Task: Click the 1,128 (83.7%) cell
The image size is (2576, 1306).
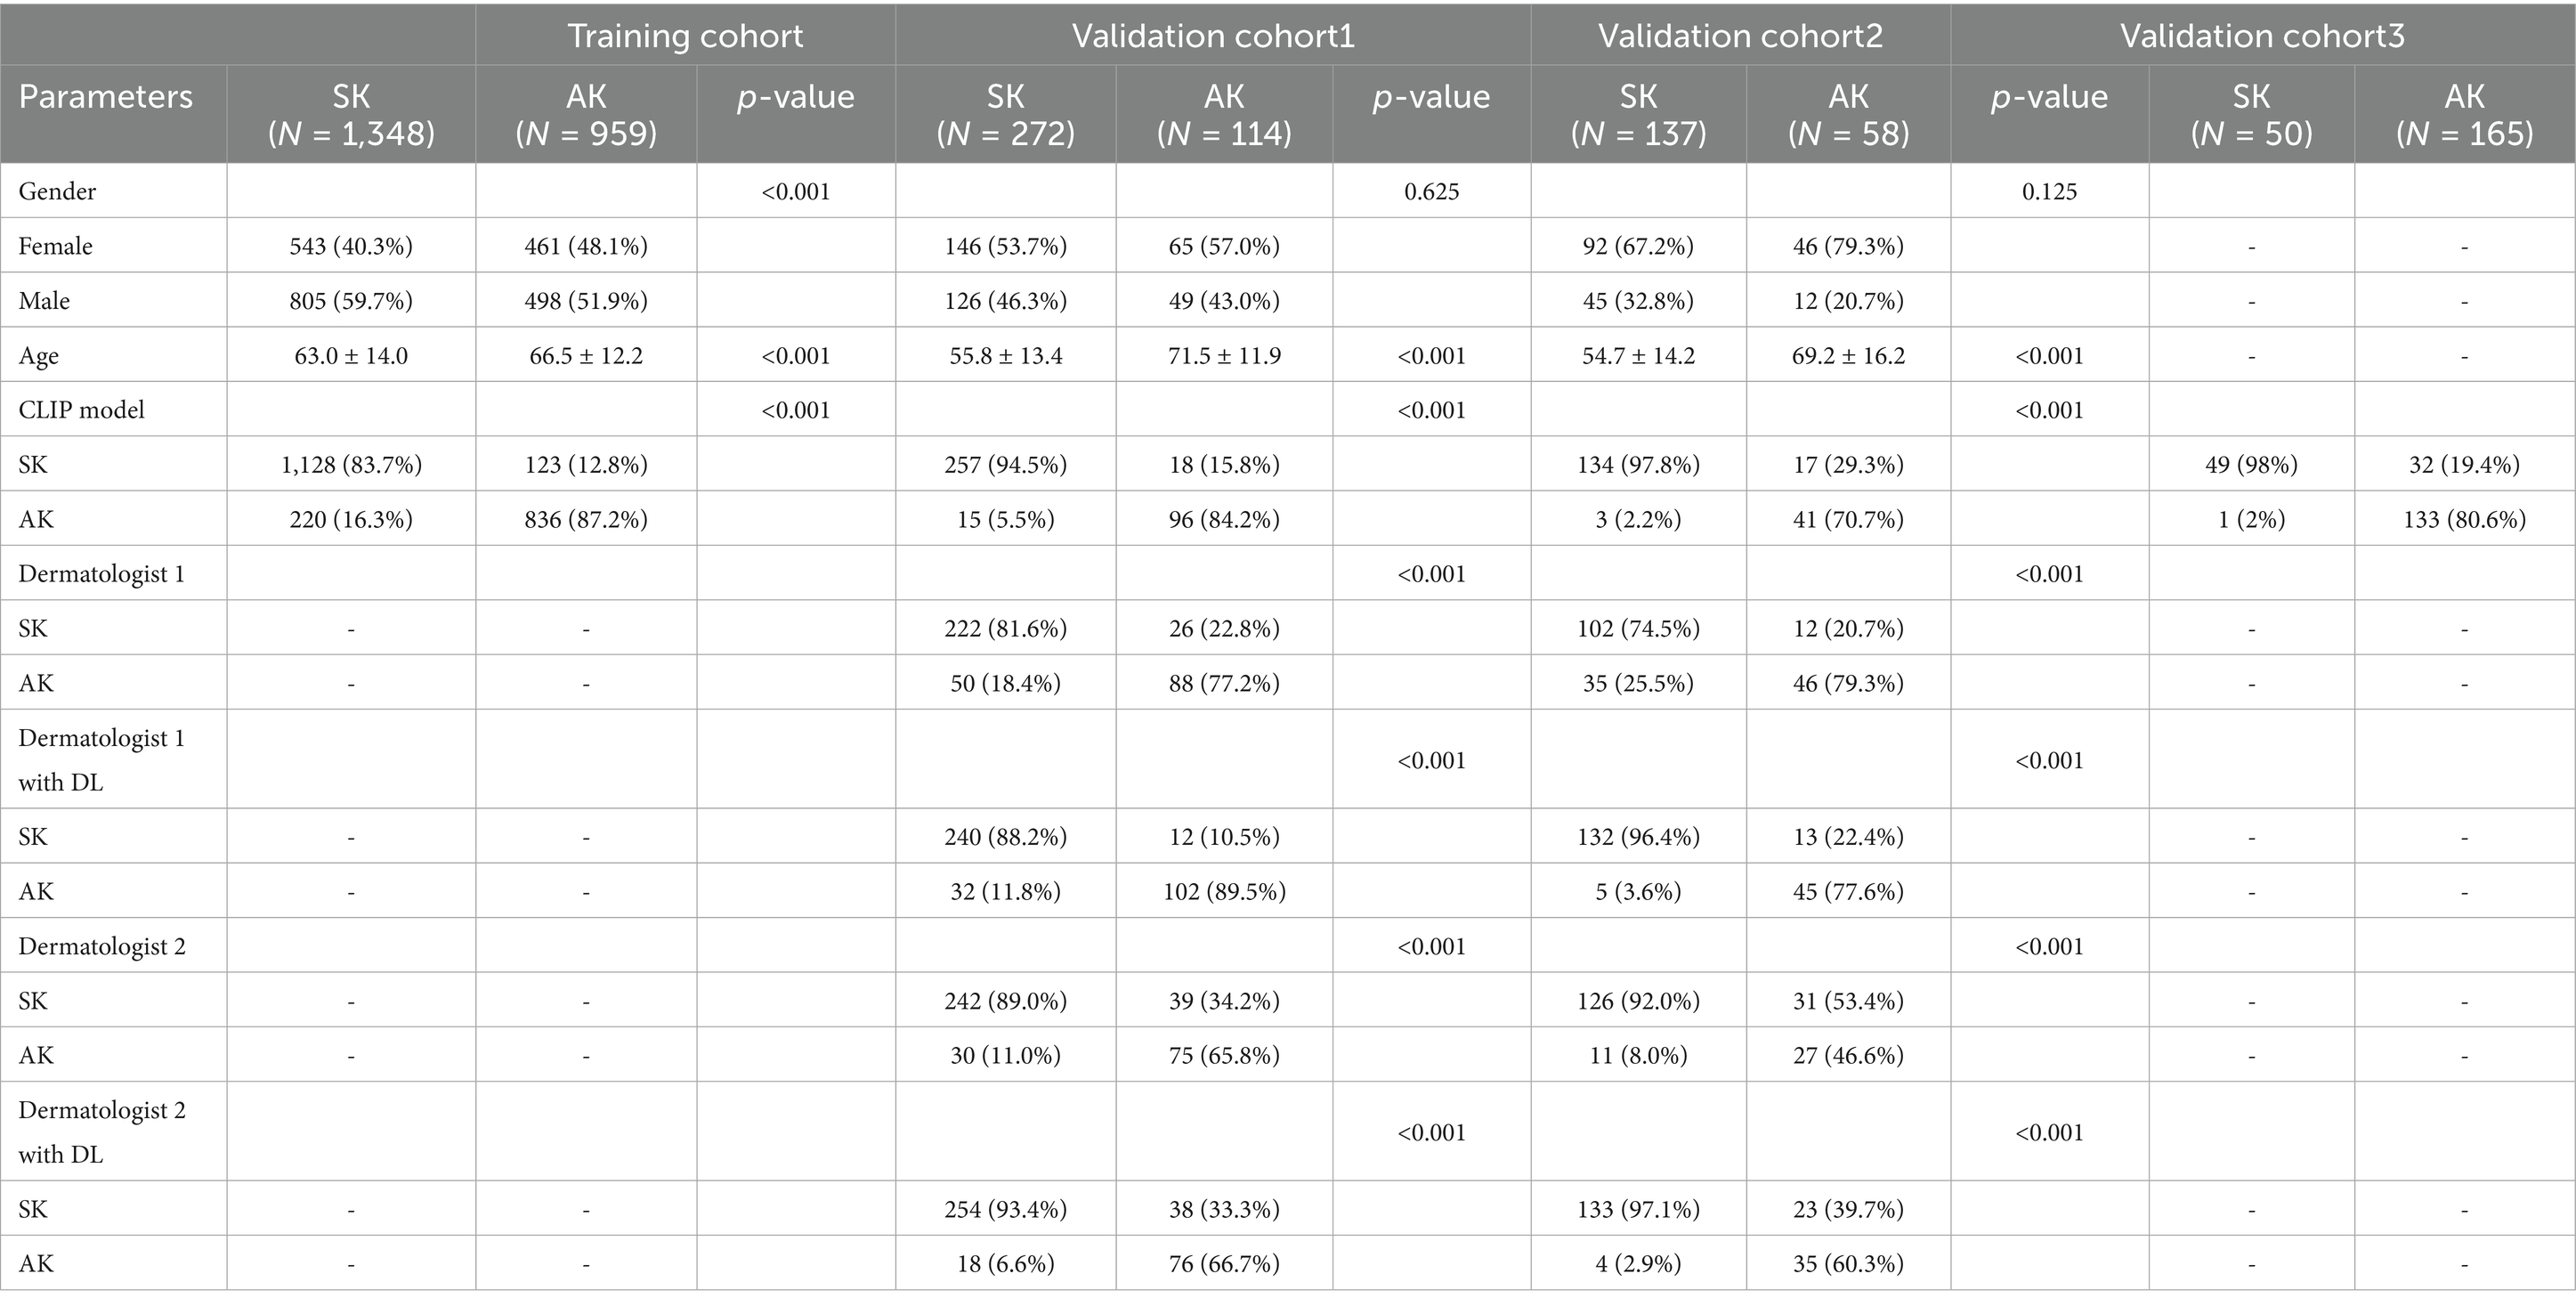Action: [x=351, y=464]
